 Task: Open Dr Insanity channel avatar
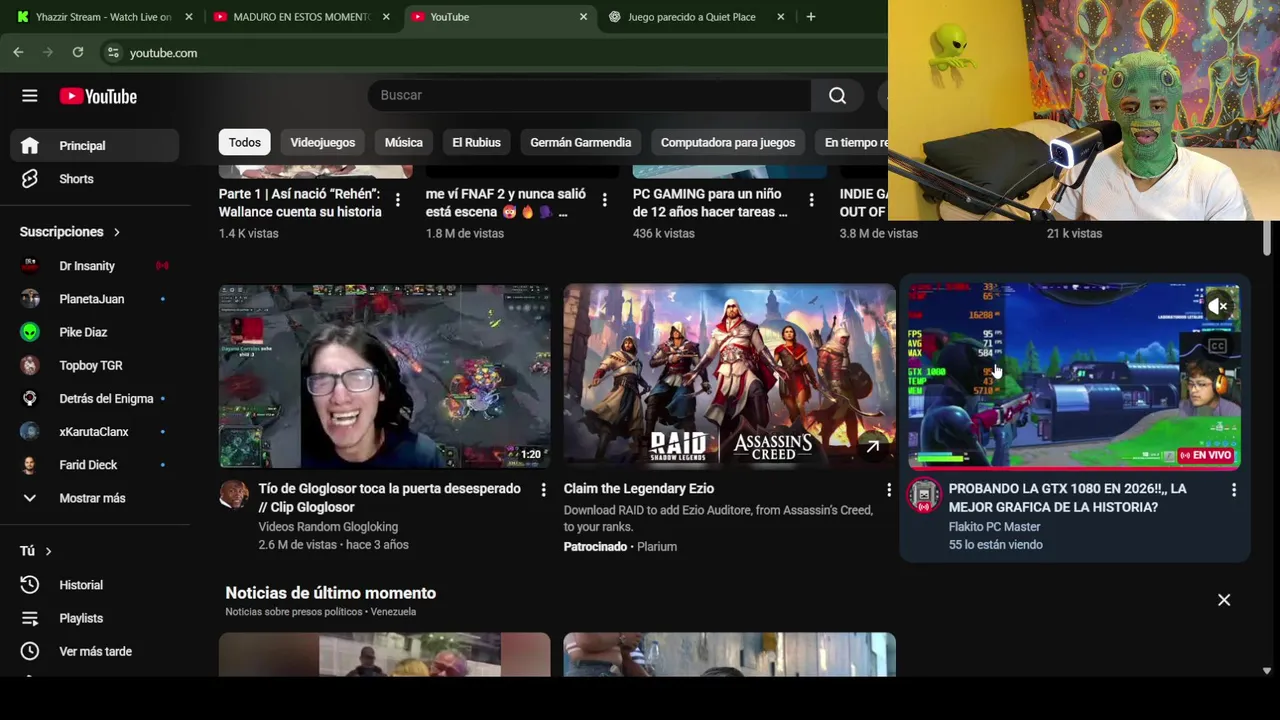tap(30, 266)
